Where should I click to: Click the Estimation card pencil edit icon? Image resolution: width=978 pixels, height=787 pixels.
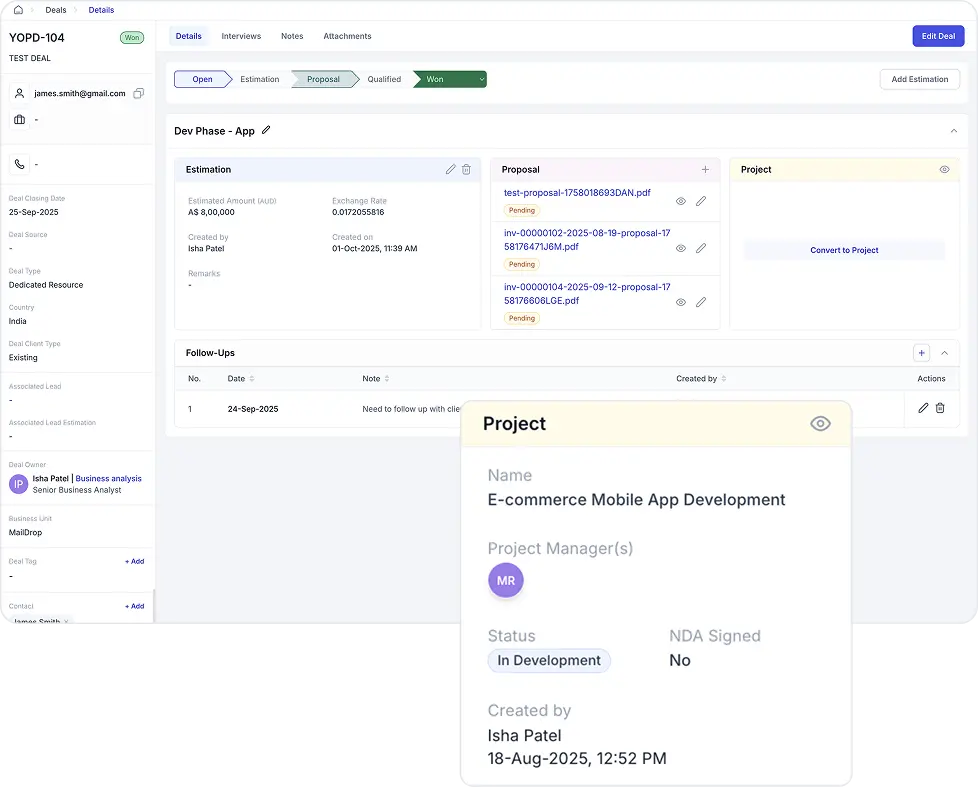tap(451, 170)
